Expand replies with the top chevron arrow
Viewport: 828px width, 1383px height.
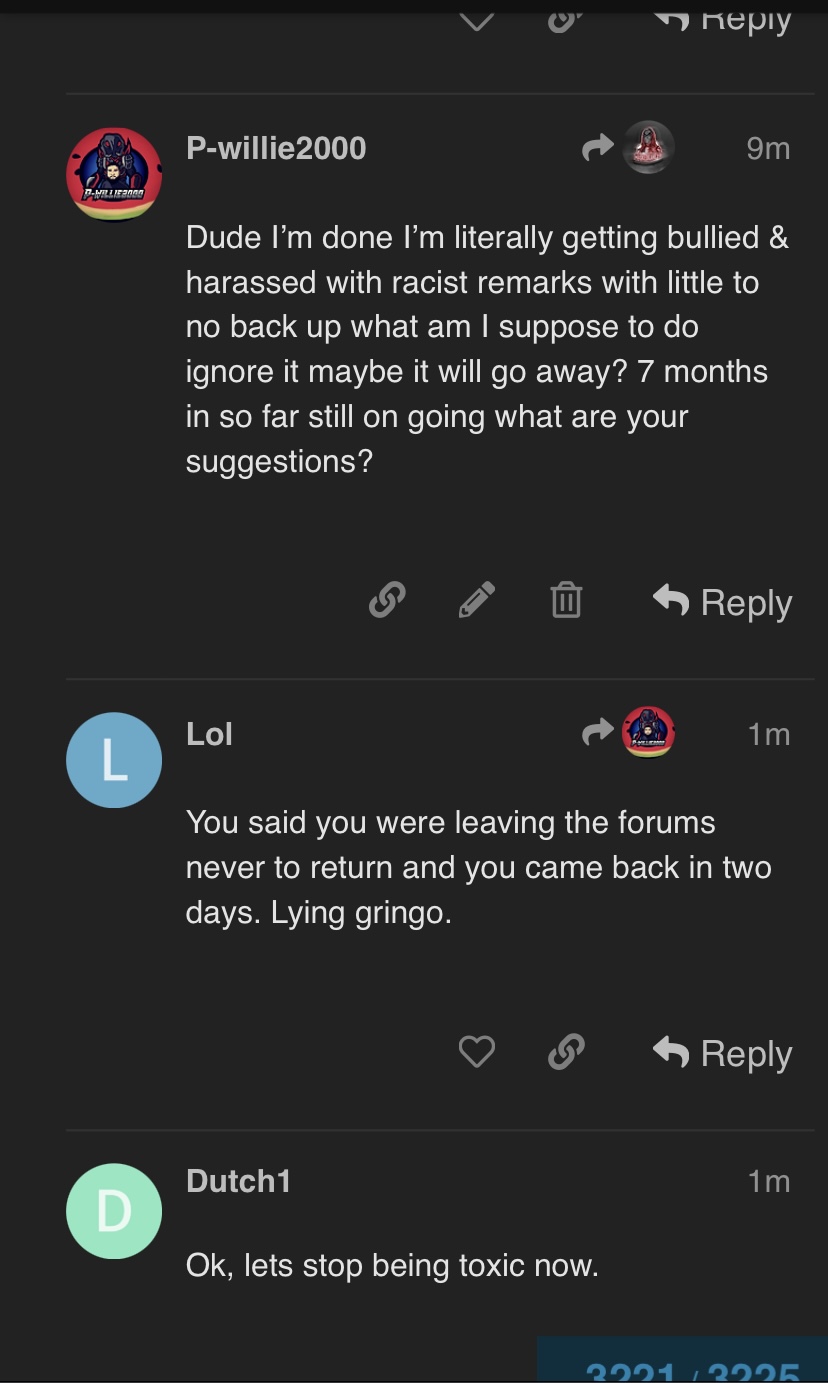coord(476,20)
